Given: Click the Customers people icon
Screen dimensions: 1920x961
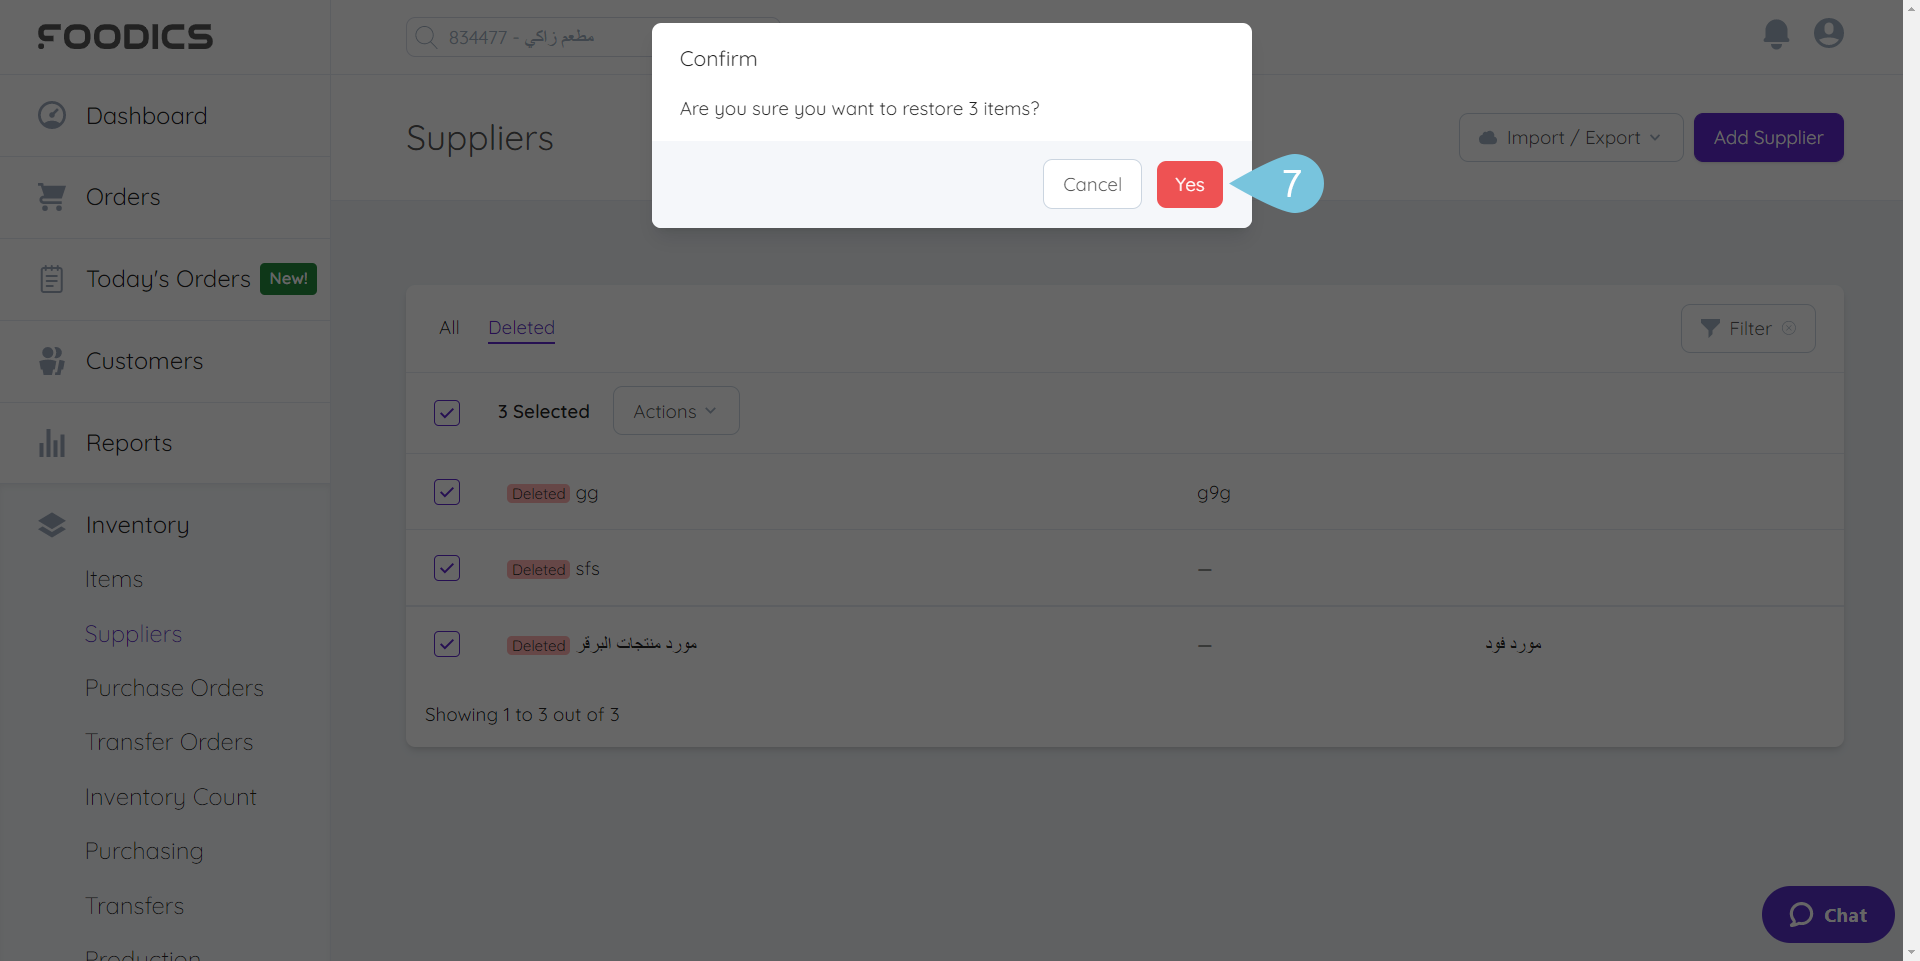Looking at the screenshot, I should pyautogui.click(x=52, y=361).
